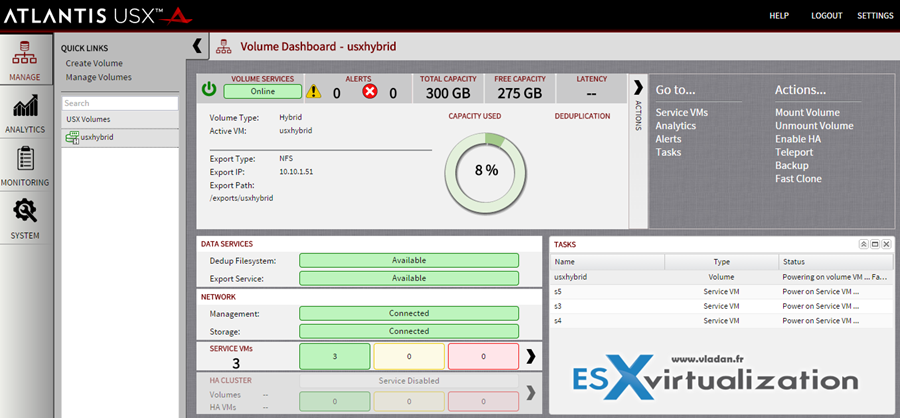This screenshot has height=418, width=900.
Task: Go to Service VMs
Action: (x=682, y=113)
